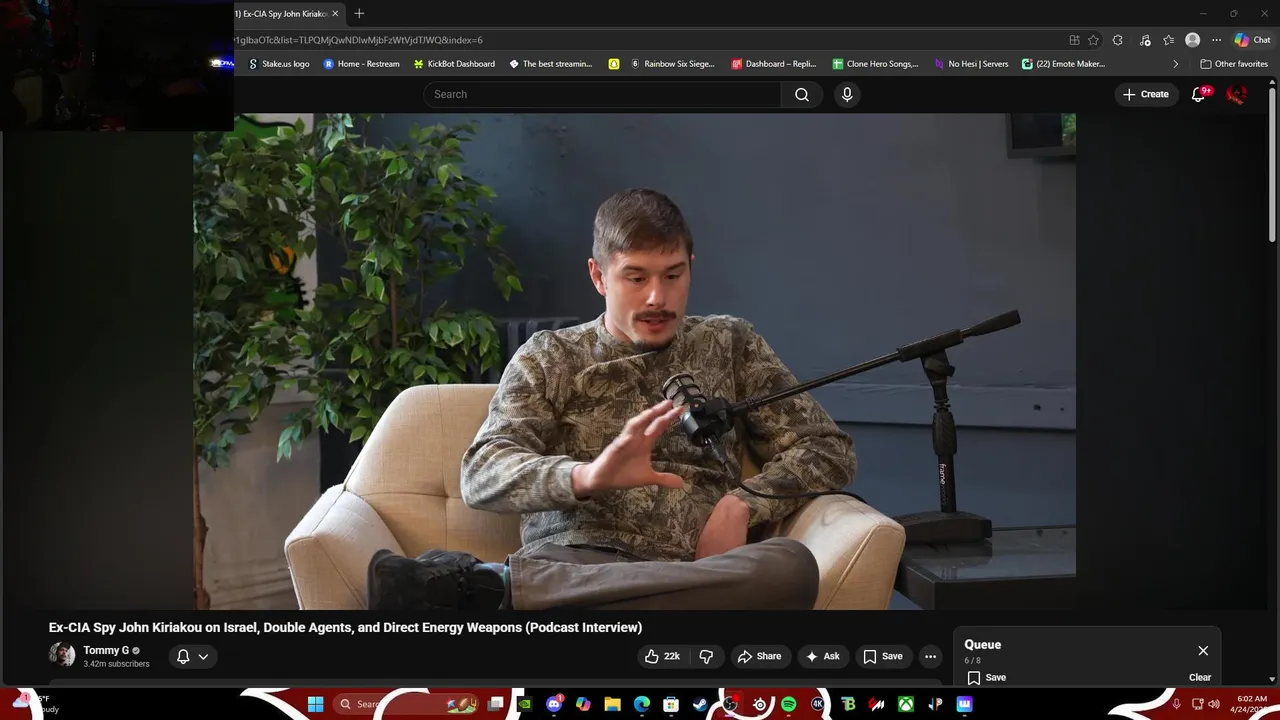This screenshot has width=1280, height=720.
Task: Save video to a playlist
Action: click(882, 656)
